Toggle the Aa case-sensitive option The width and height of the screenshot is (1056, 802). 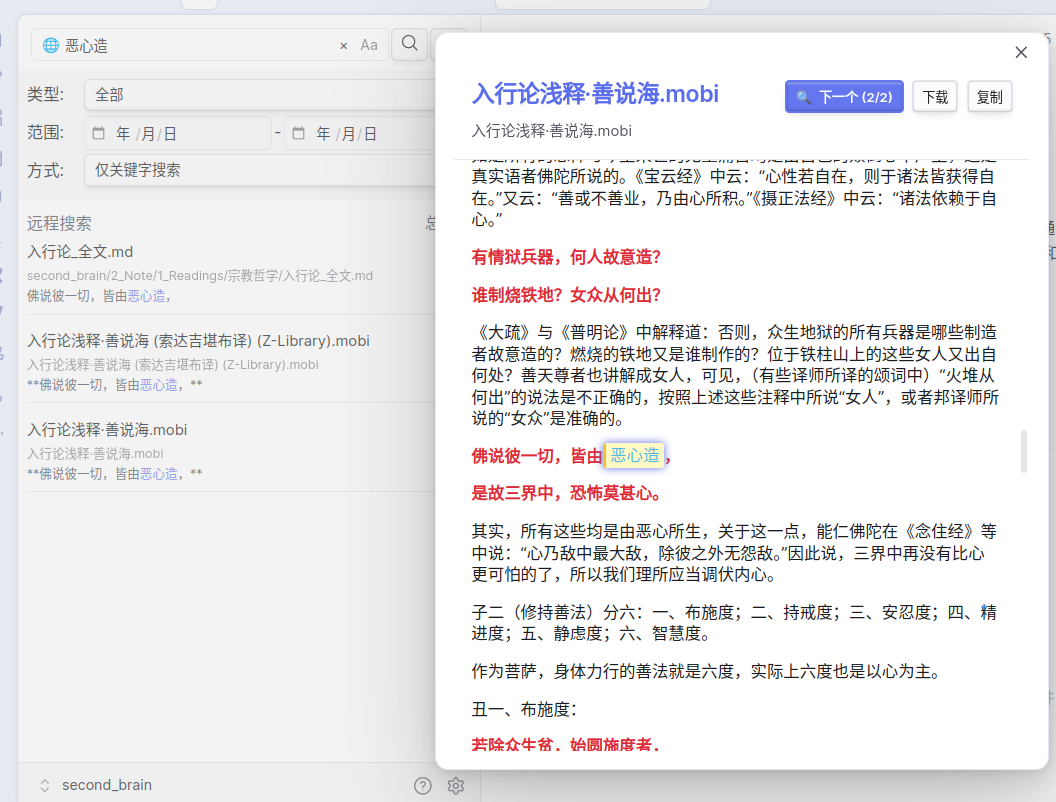coord(368,45)
